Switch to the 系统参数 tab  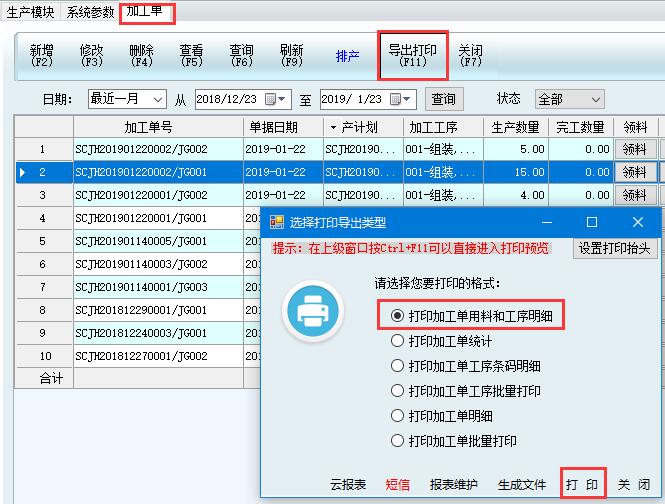90,12
